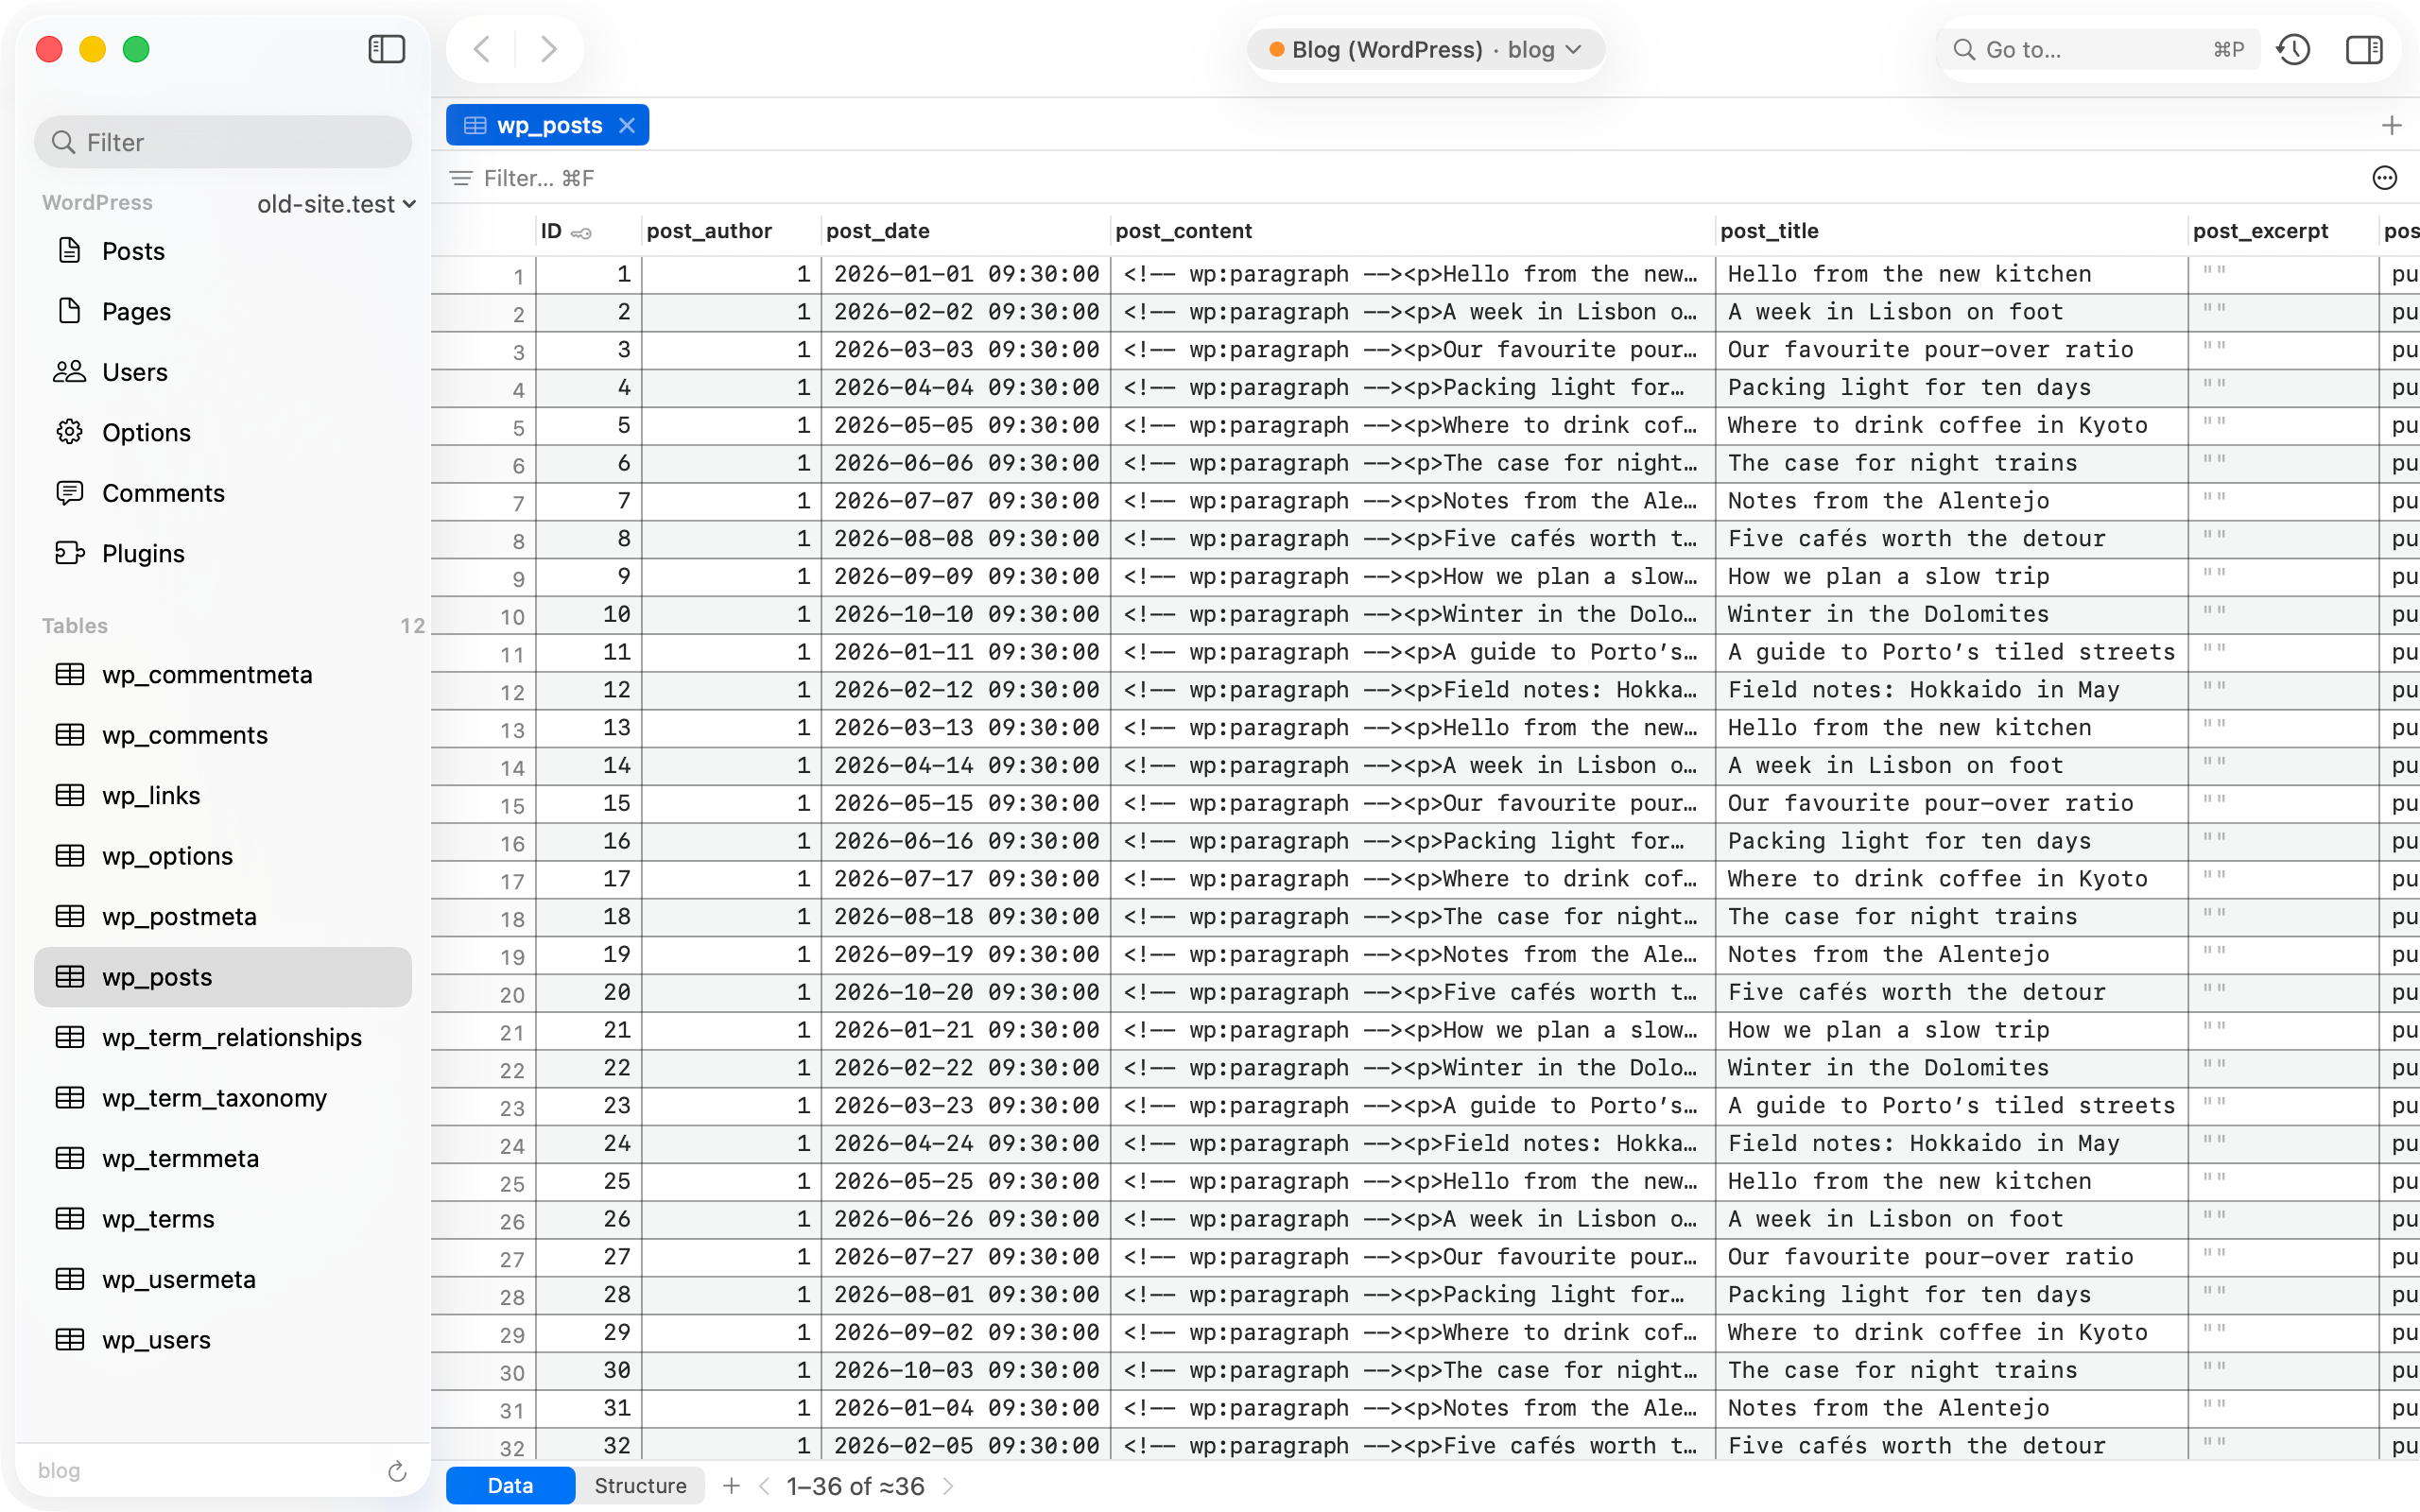
Task: Select the wp_links table
Action: click(223, 796)
